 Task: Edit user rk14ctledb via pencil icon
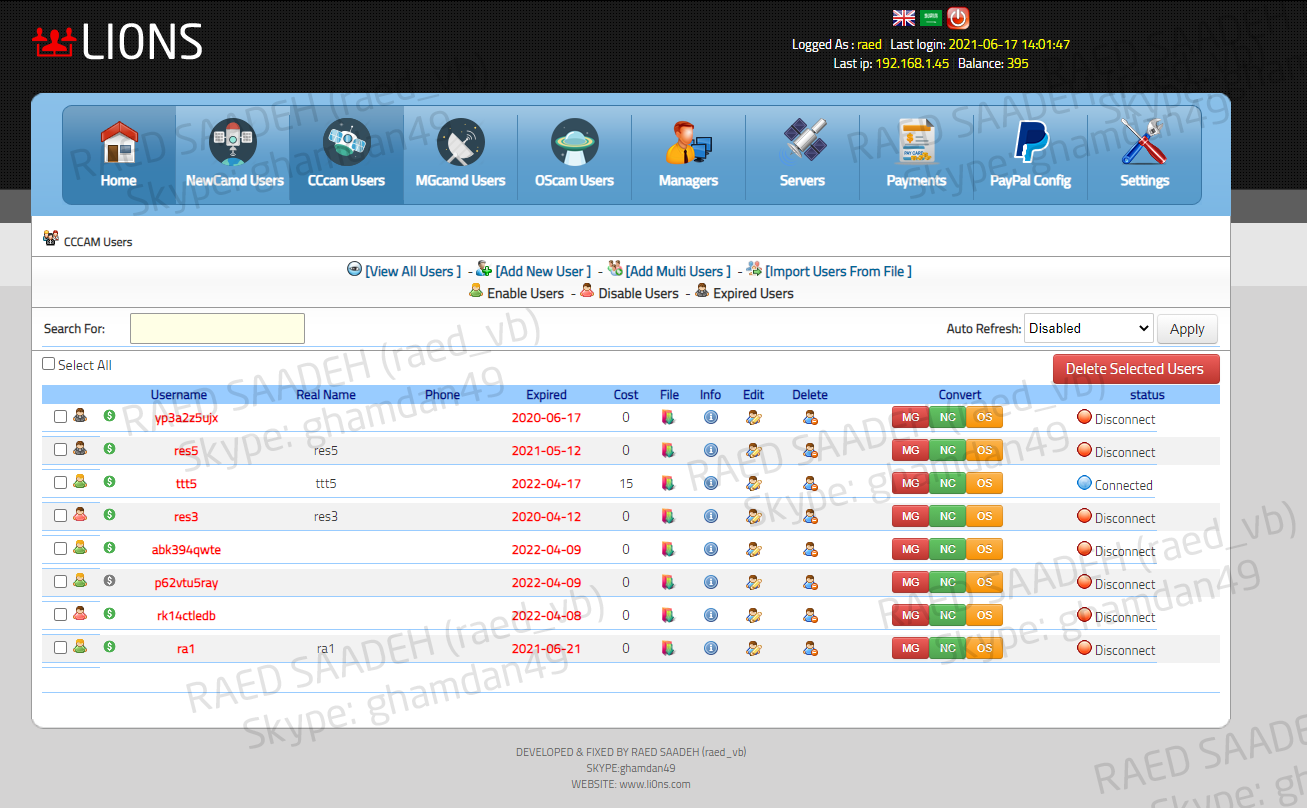pos(754,615)
